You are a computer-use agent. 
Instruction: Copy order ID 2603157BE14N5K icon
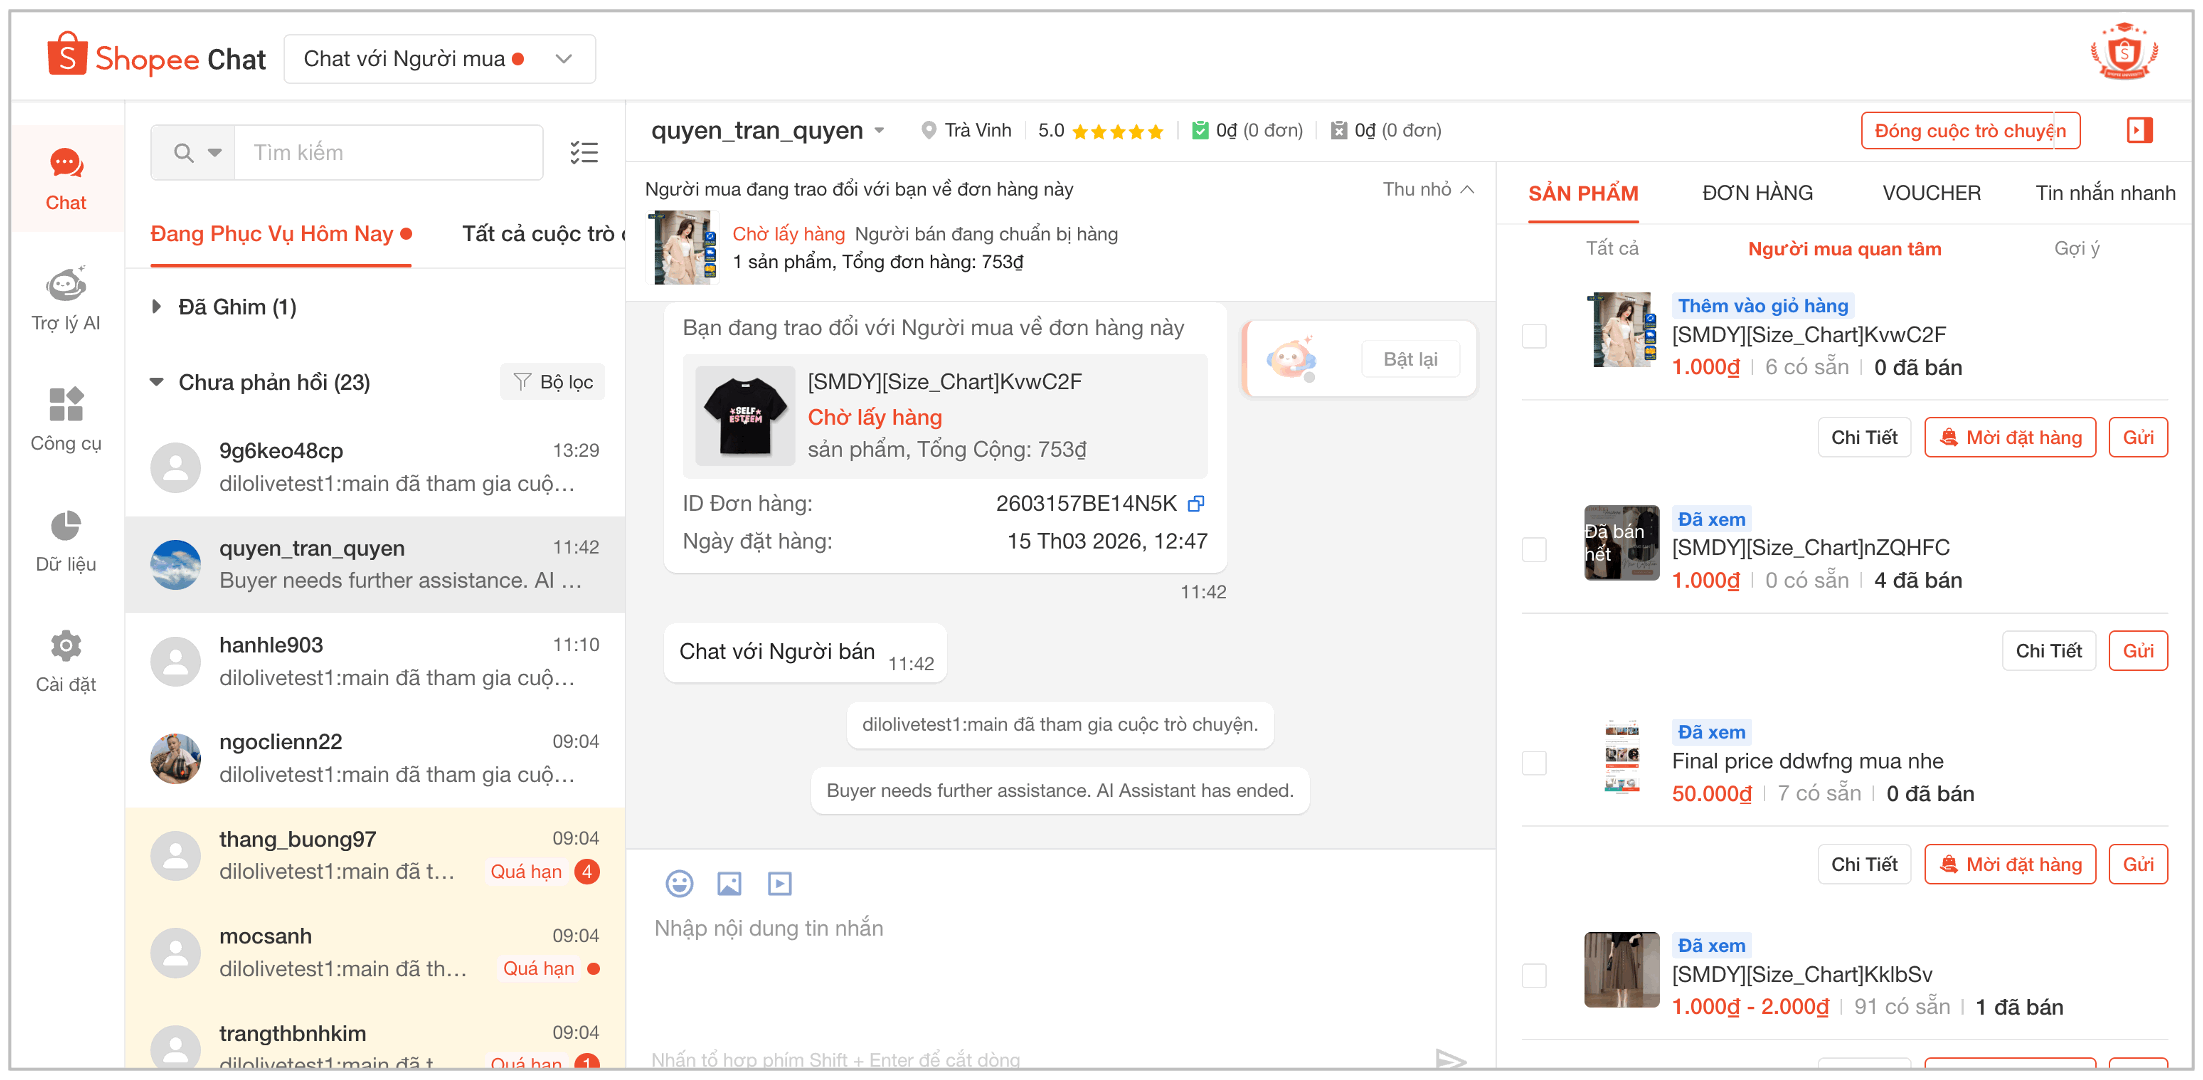point(1196,503)
